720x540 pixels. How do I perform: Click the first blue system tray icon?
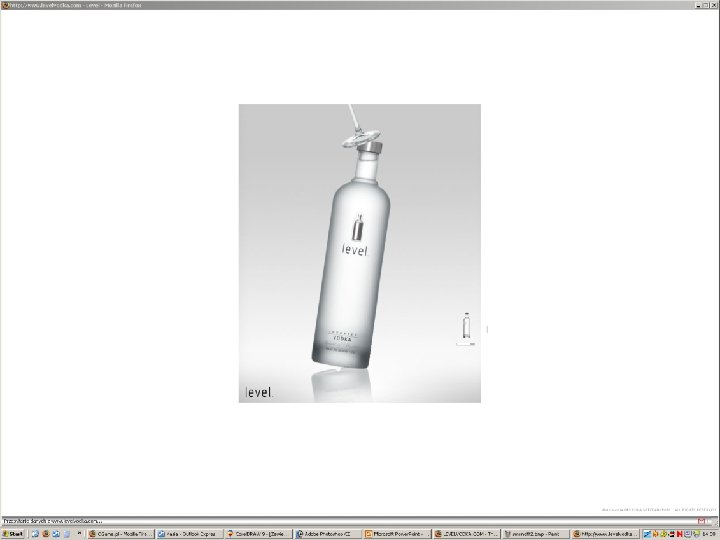pyautogui.click(x=647, y=534)
